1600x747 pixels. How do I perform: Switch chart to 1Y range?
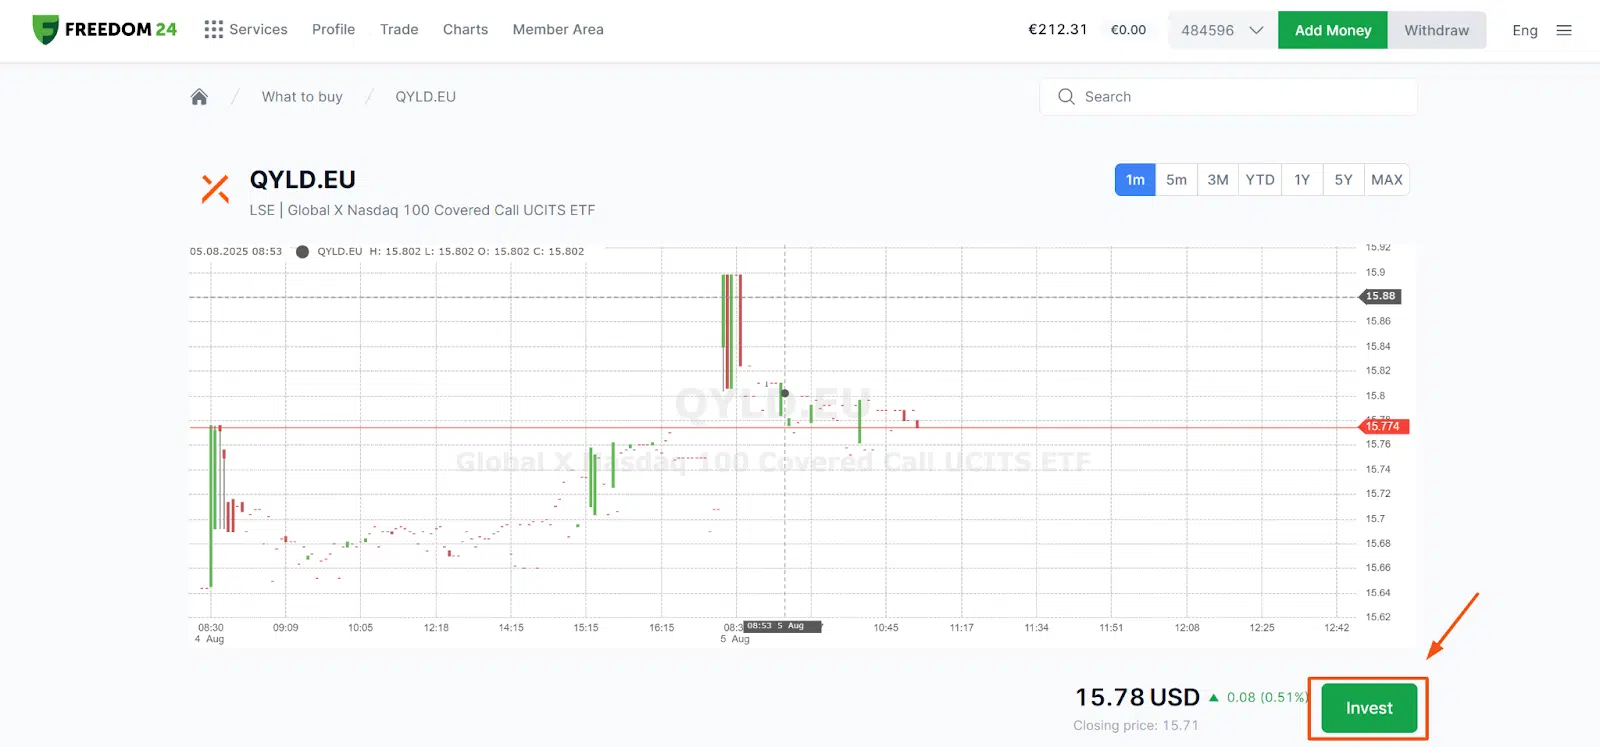point(1302,180)
